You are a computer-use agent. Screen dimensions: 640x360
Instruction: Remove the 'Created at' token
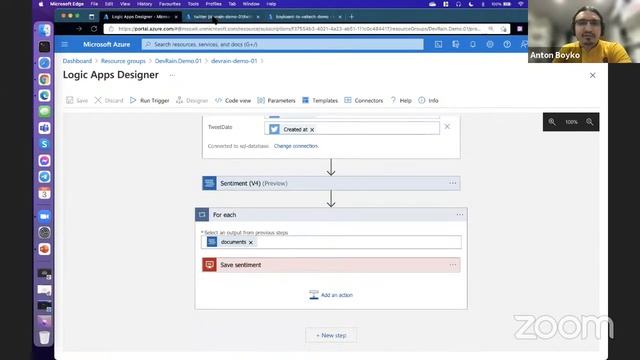pyautogui.click(x=312, y=130)
